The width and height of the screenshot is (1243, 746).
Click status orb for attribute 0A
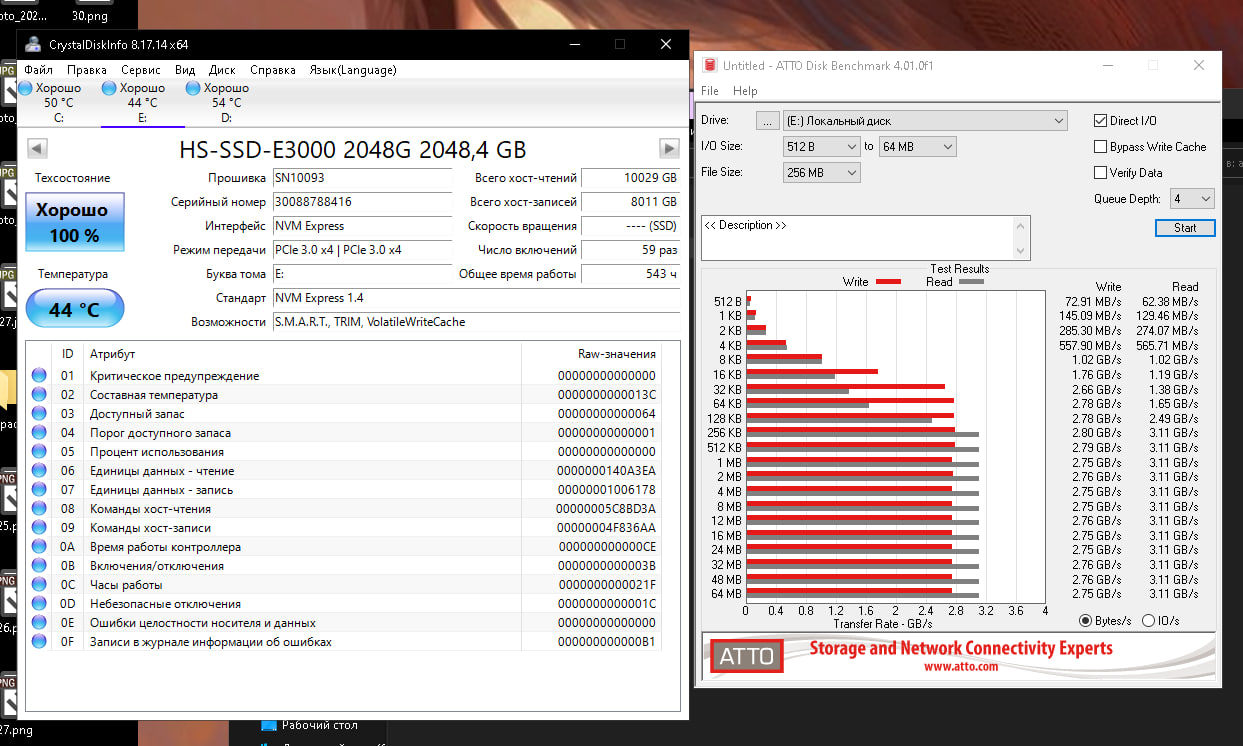(39, 547)
